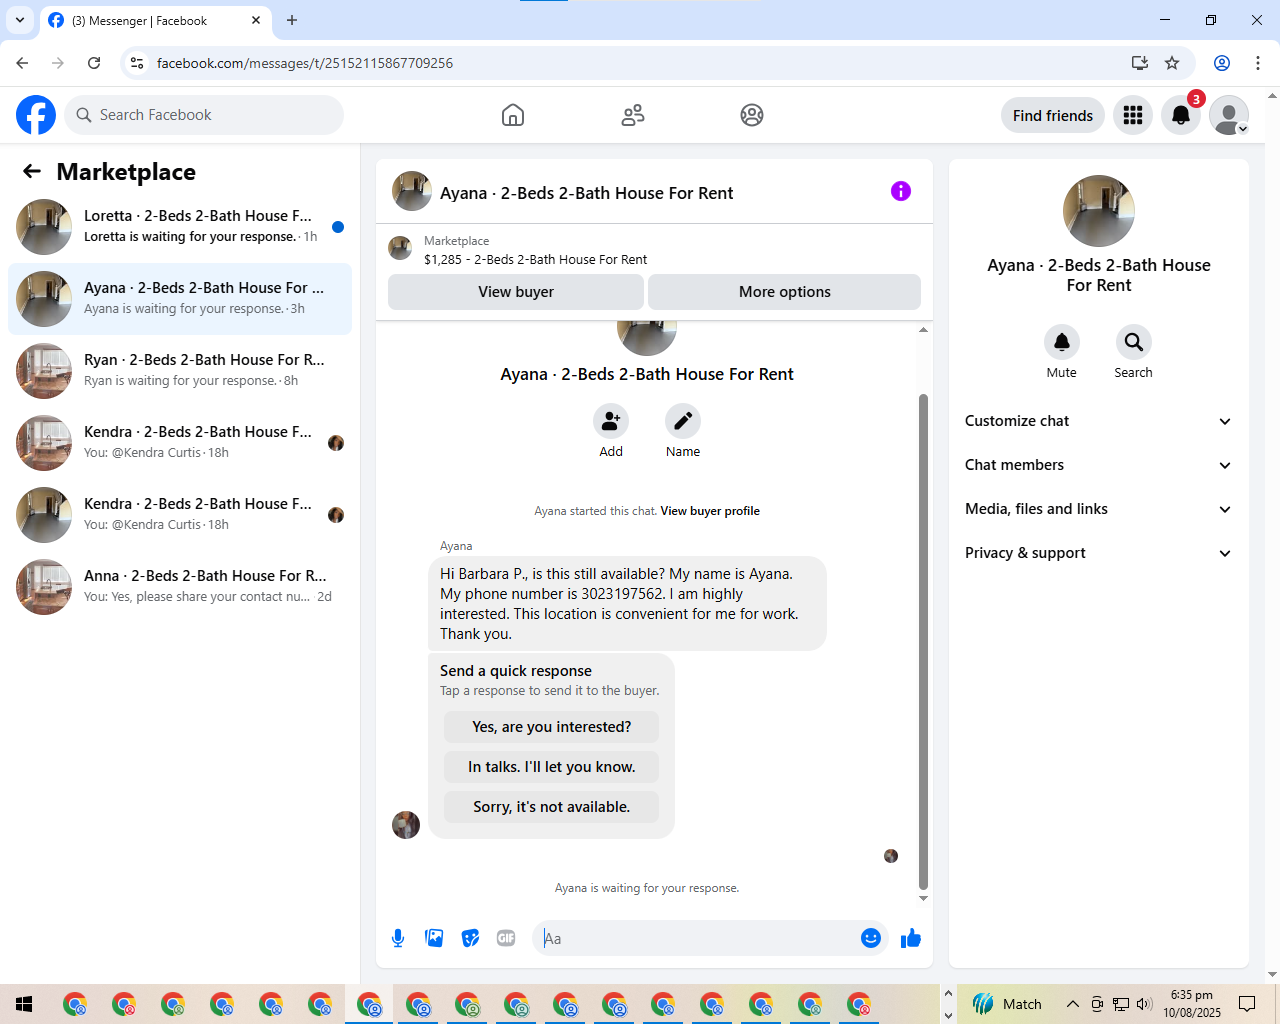1280x1024 pixels.
Task: Click the Match widget on taskbar
Action: [1007, 1004]
